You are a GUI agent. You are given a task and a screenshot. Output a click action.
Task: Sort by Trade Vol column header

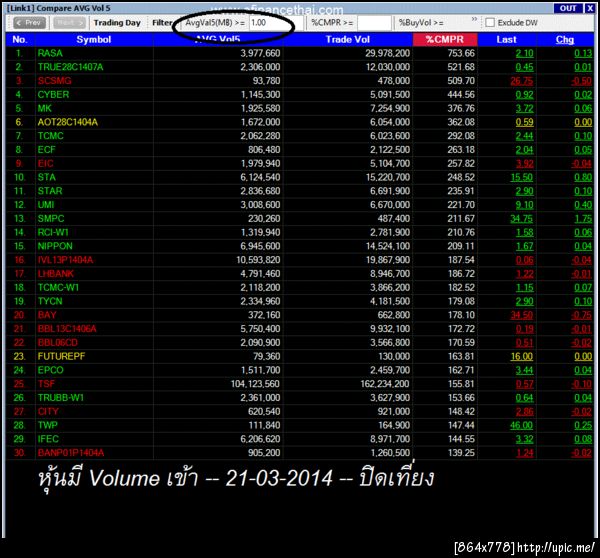click(x=347, y=39)
